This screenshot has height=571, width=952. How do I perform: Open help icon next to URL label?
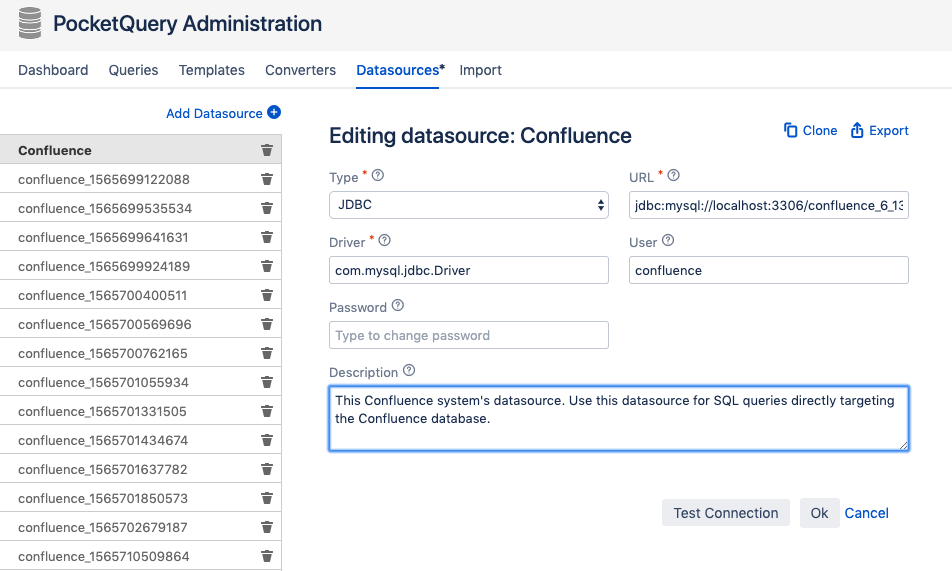point(673,176)
